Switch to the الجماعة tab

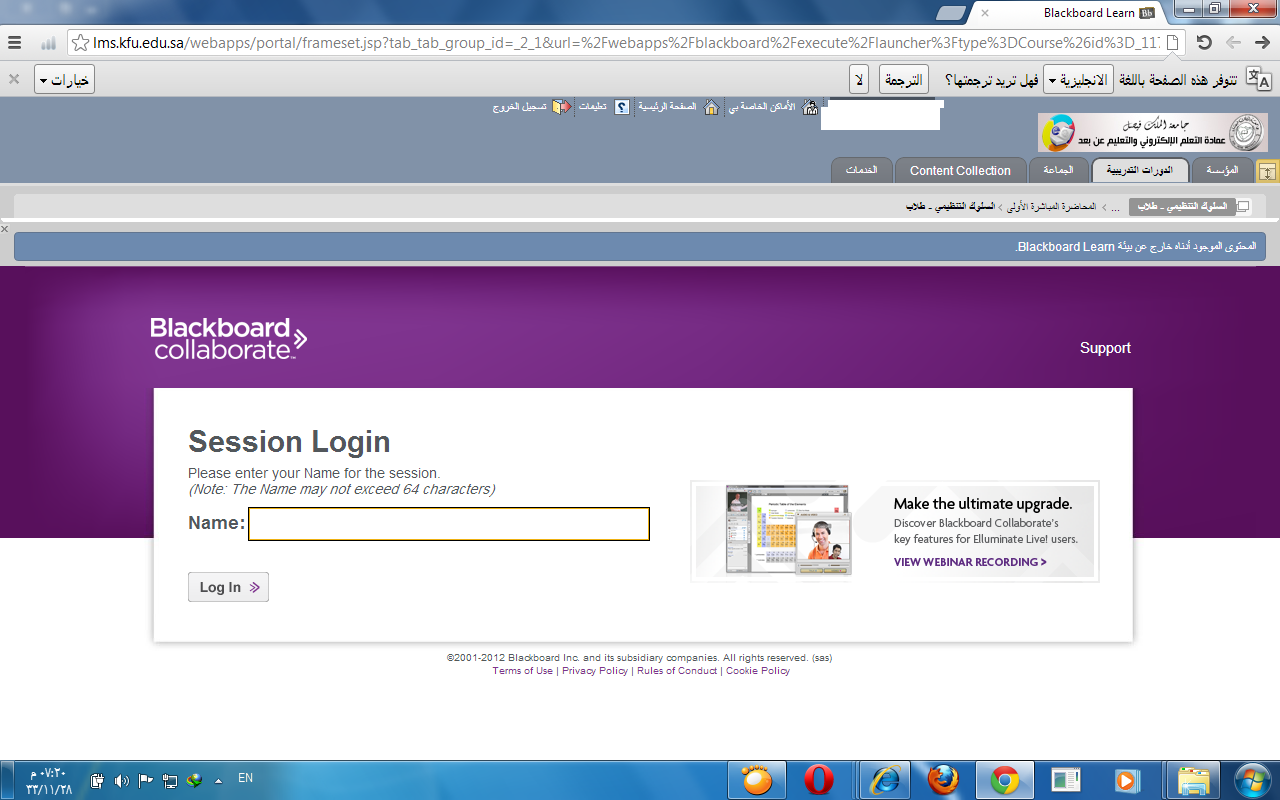point(1058,170)
